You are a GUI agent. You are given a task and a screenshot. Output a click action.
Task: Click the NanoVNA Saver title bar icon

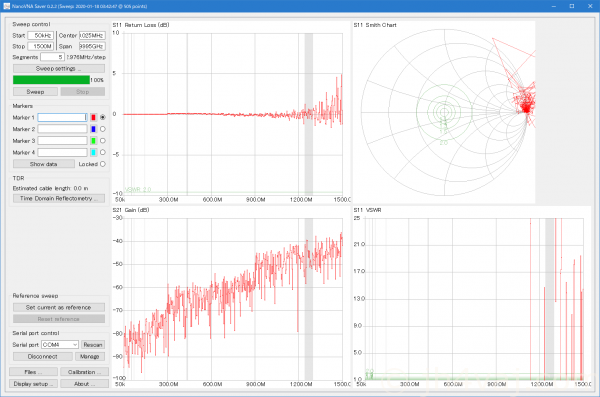click(6, 6)
